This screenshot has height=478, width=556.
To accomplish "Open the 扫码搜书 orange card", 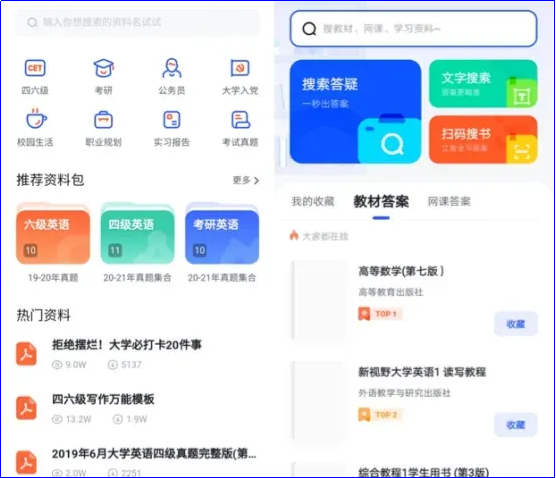I will coord(483,139).
